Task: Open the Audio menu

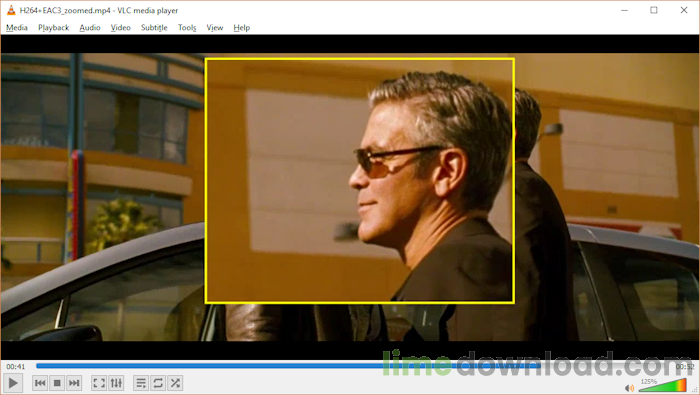Action: pyautogui.click(x=90, y=28)
